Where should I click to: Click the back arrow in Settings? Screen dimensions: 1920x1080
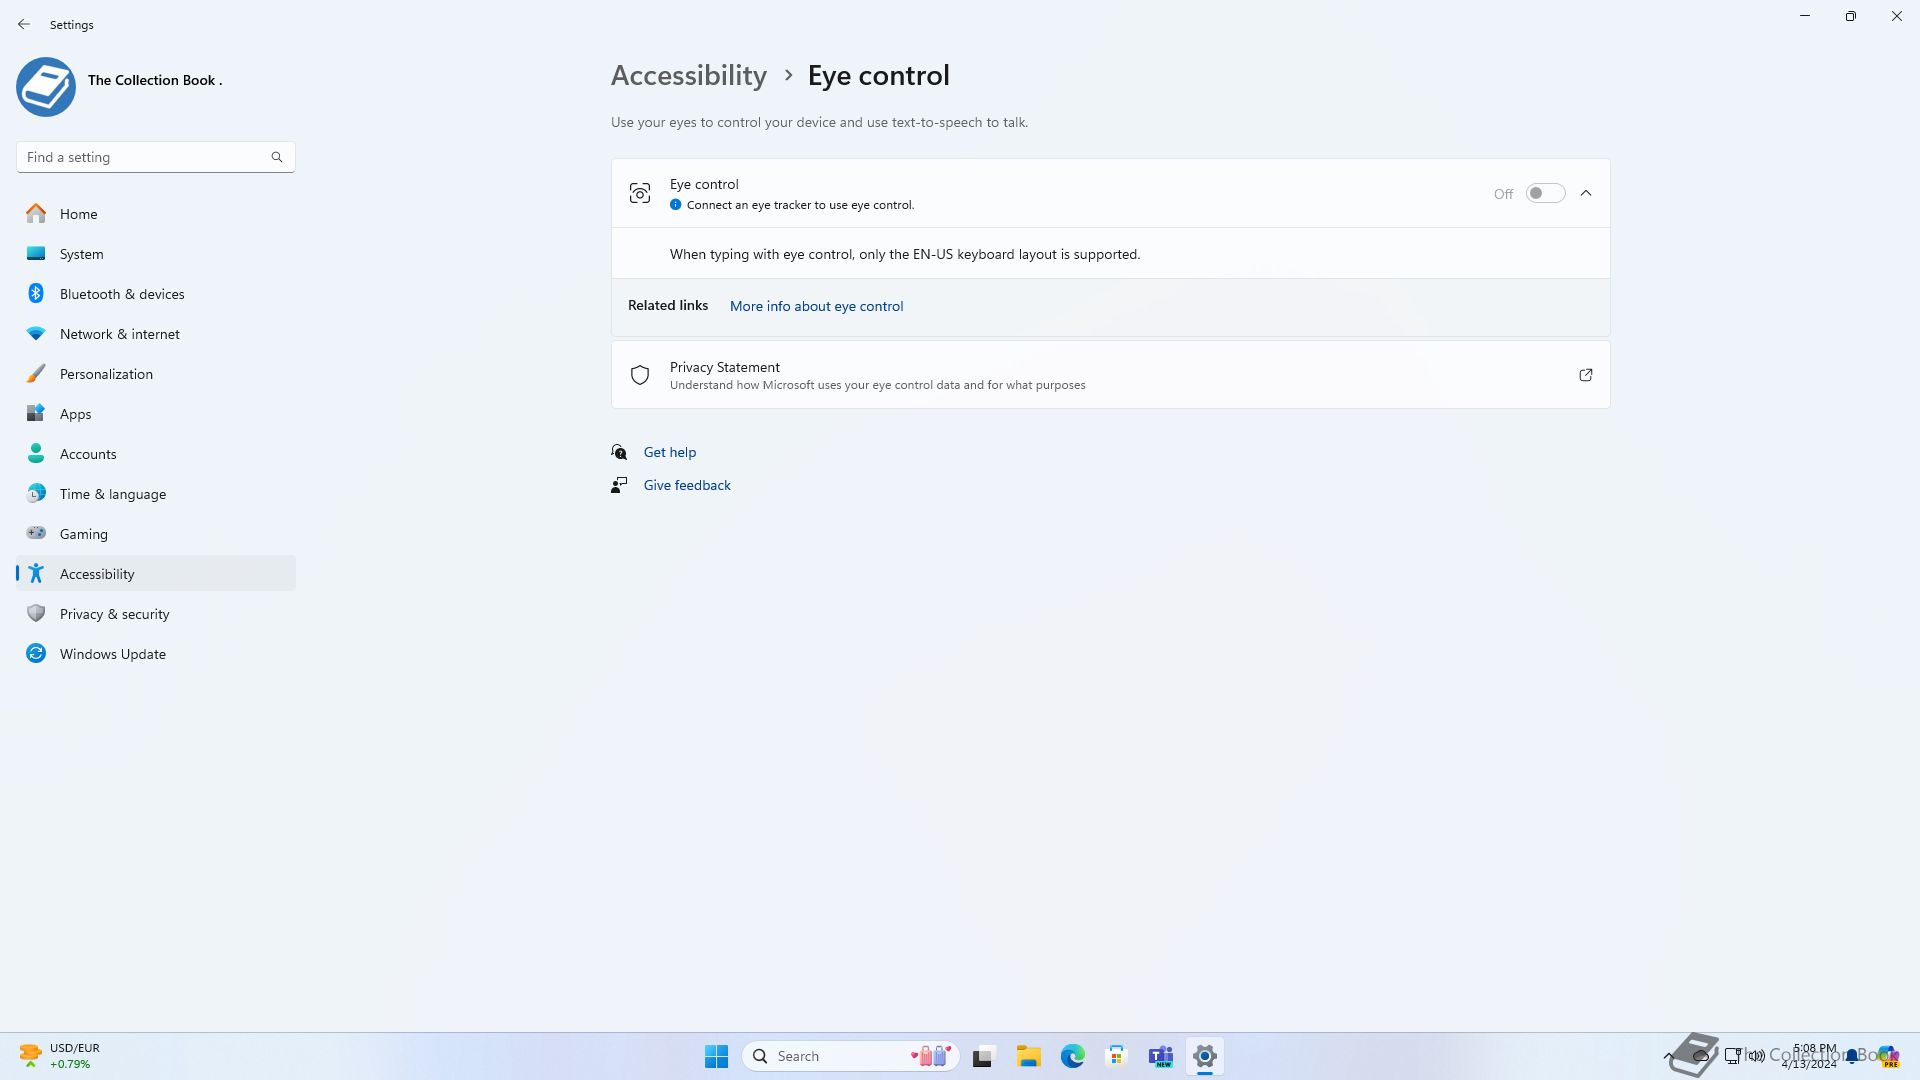pos(24,24)
